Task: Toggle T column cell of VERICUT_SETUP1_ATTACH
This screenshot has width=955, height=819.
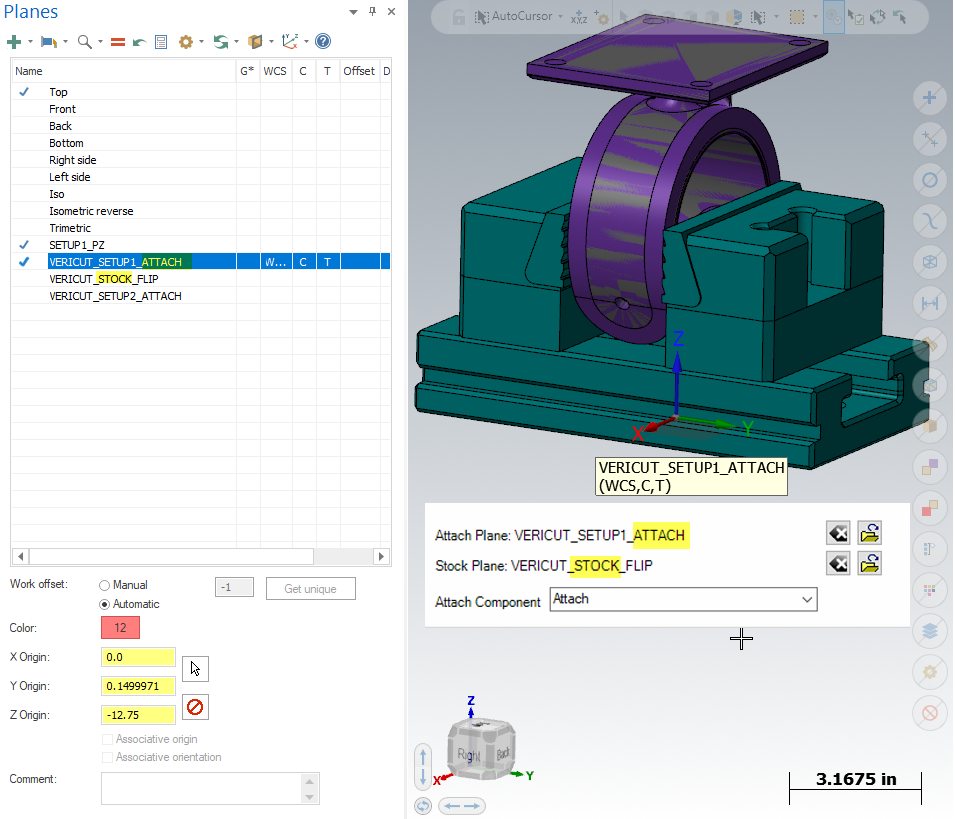Action: (x=328, y=262)
